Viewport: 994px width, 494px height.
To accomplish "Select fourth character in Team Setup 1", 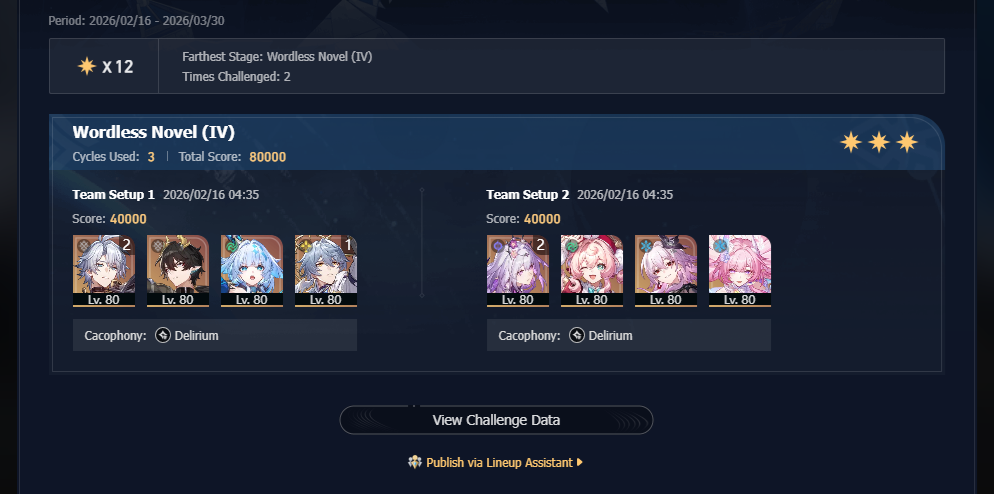I will pyautogui.click(x=326, y=271).
